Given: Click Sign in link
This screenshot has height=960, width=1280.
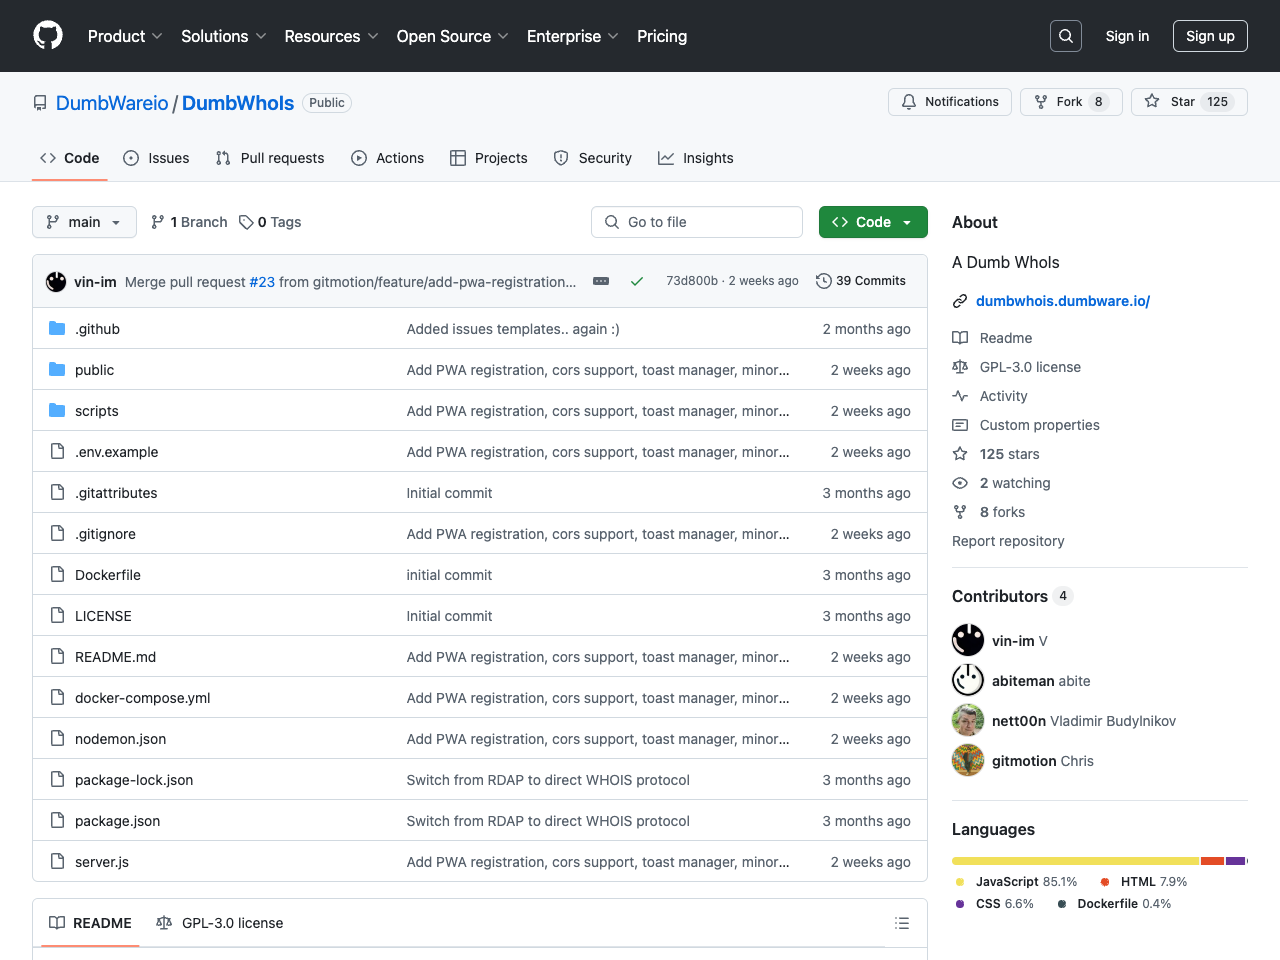Looking at the screenshot, I should point(1127,36).
